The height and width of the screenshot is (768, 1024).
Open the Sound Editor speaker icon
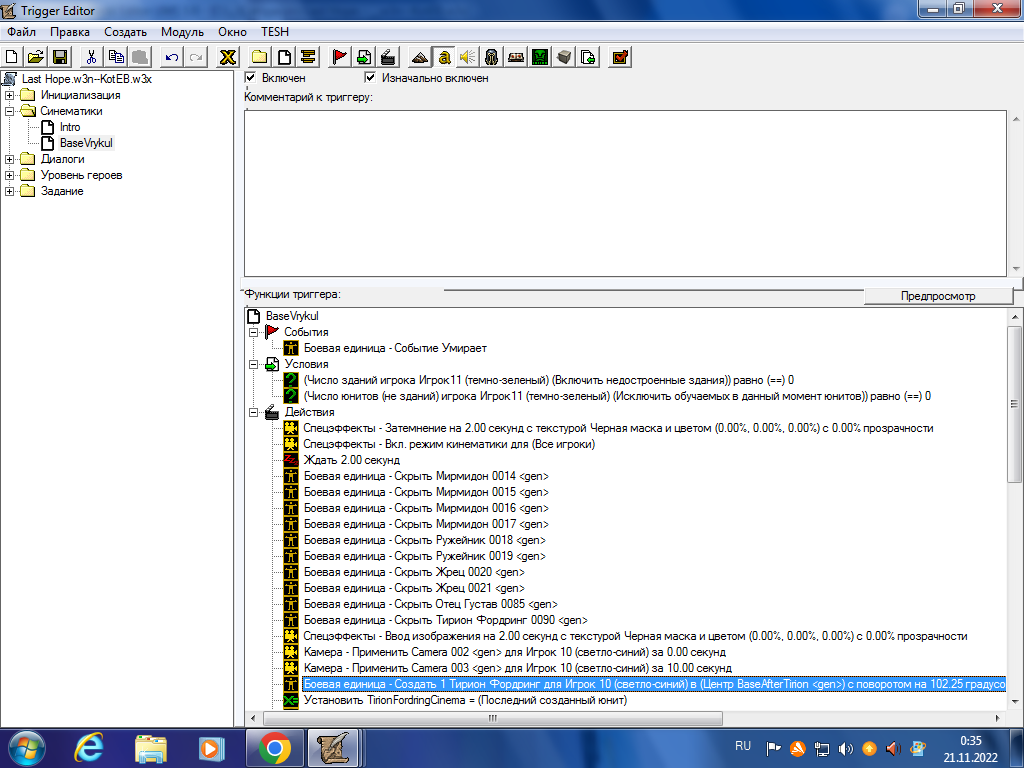click(468, 57)
